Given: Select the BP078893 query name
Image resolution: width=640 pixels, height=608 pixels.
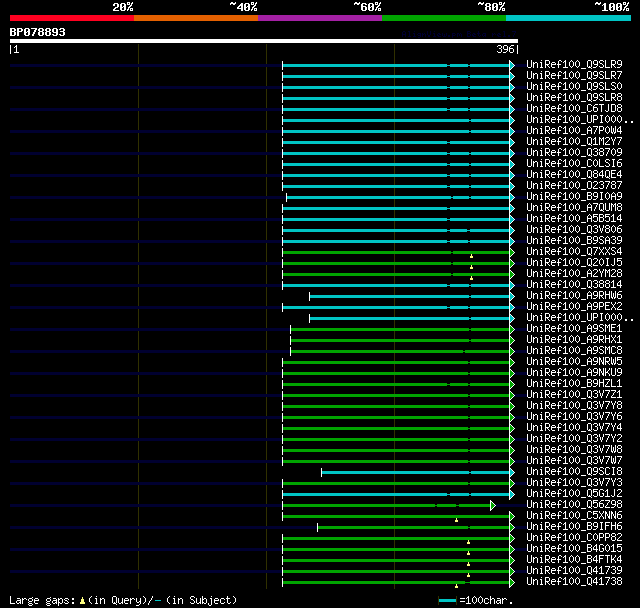Looking at the screenshot, I should 38,32.
